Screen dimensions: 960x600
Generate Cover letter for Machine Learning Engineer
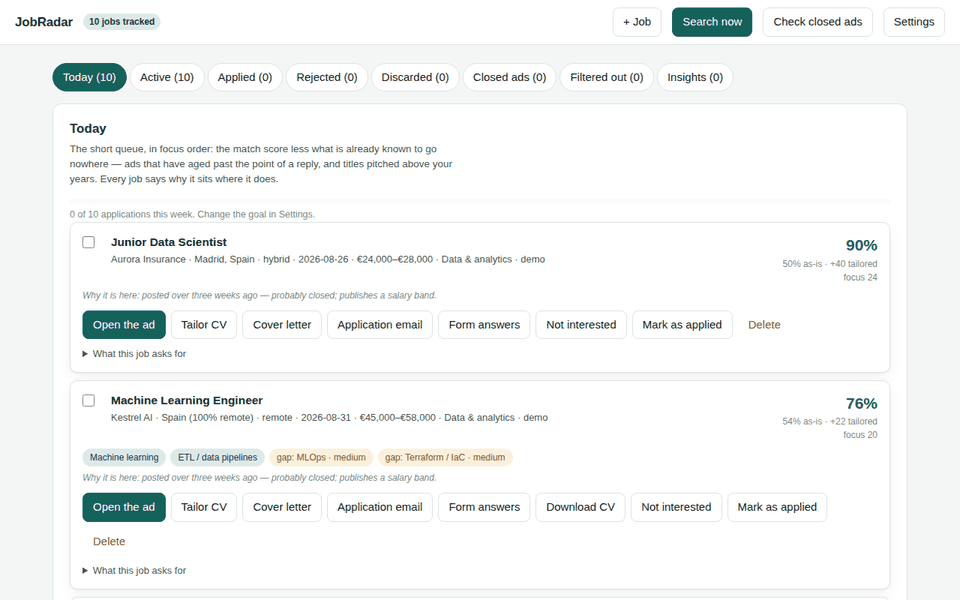click(282, 507)
